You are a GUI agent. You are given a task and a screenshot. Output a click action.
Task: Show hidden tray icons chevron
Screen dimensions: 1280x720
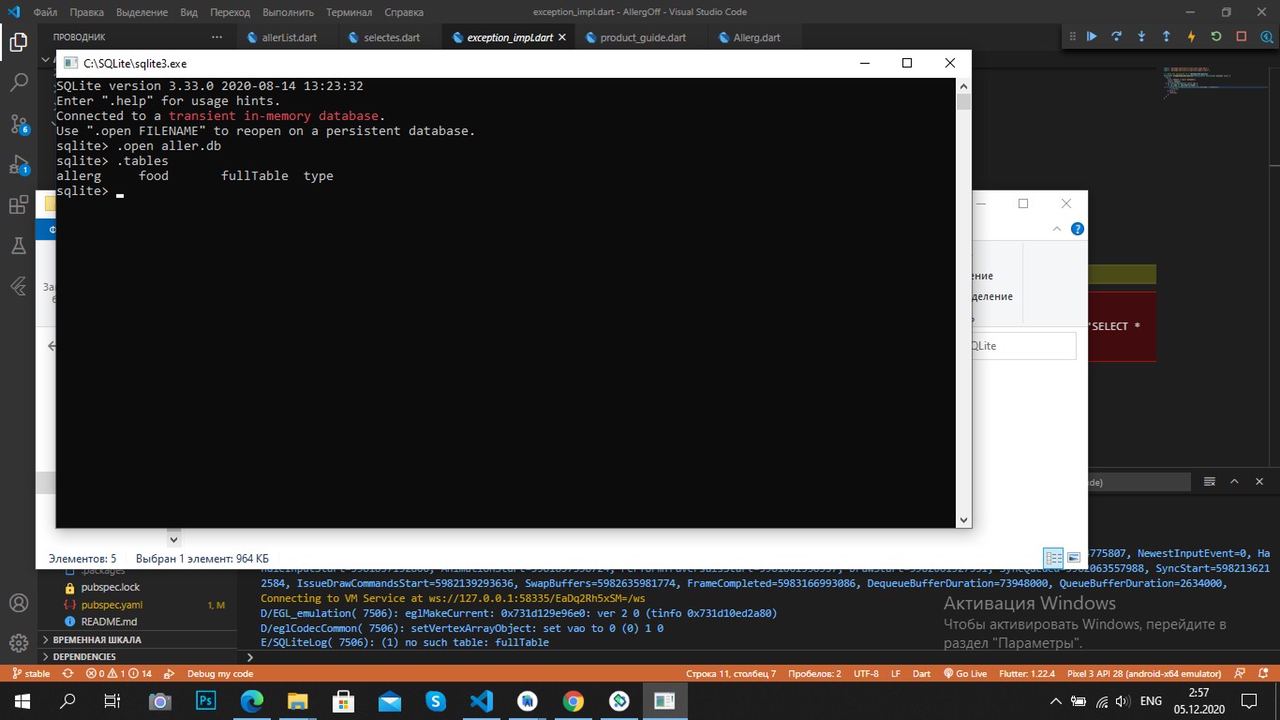pos(1056,701)
